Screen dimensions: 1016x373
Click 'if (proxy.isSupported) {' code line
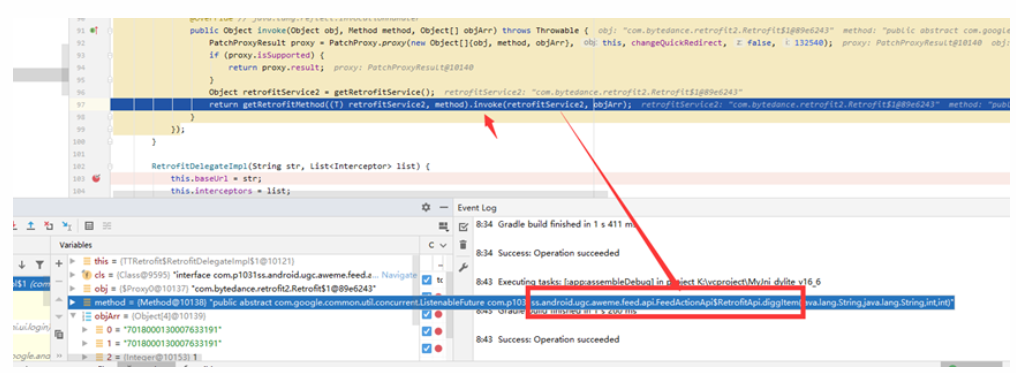(266, 55)
